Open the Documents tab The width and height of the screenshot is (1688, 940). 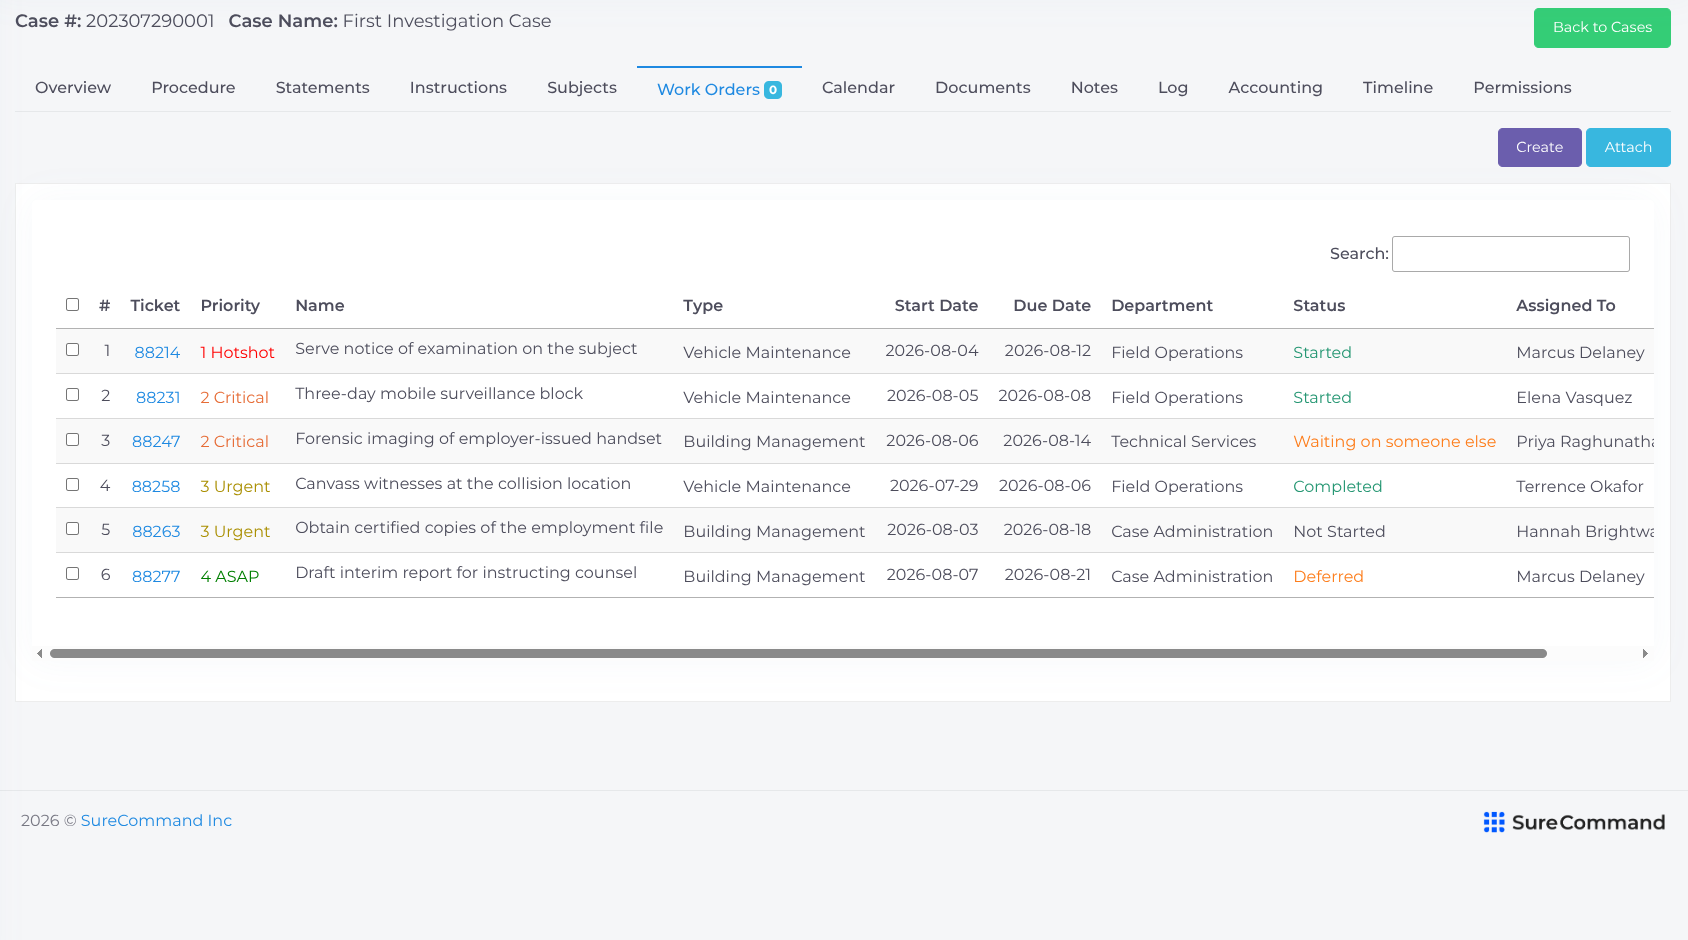[x=983, y=88]
